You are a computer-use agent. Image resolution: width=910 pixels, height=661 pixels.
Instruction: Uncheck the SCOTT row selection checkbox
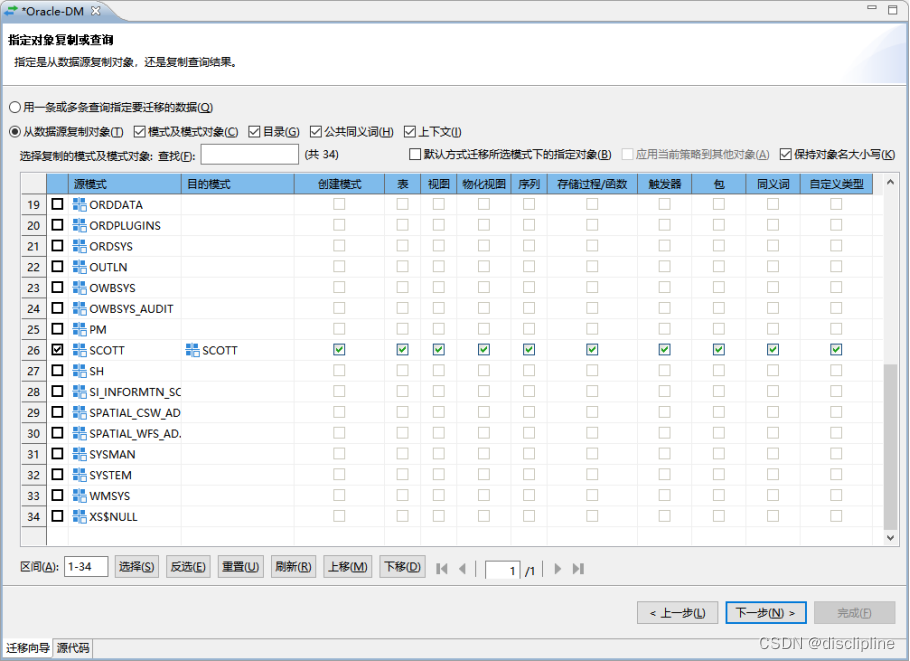click(x=57, y=349)
